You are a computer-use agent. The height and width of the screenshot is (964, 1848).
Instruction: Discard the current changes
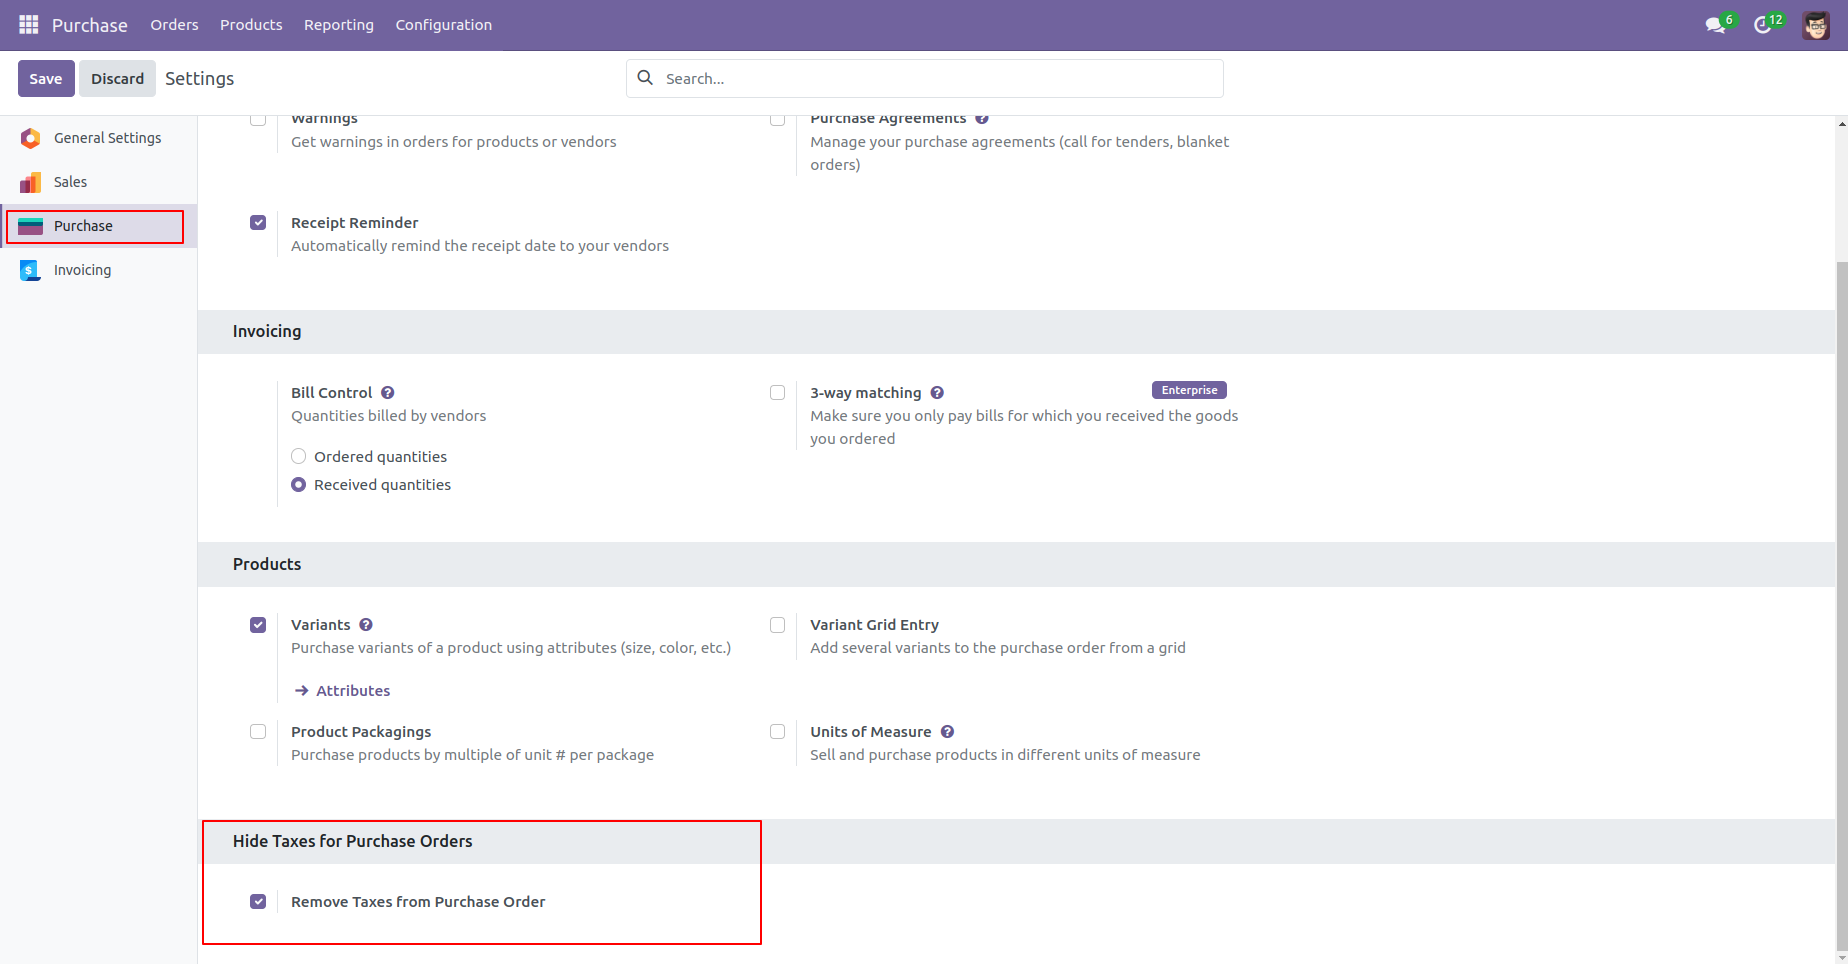coord(117,78)
